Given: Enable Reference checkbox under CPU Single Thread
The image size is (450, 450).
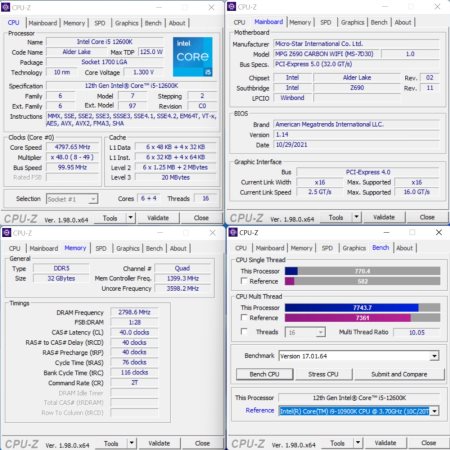Looking at the screenshot, I should 244,281.
